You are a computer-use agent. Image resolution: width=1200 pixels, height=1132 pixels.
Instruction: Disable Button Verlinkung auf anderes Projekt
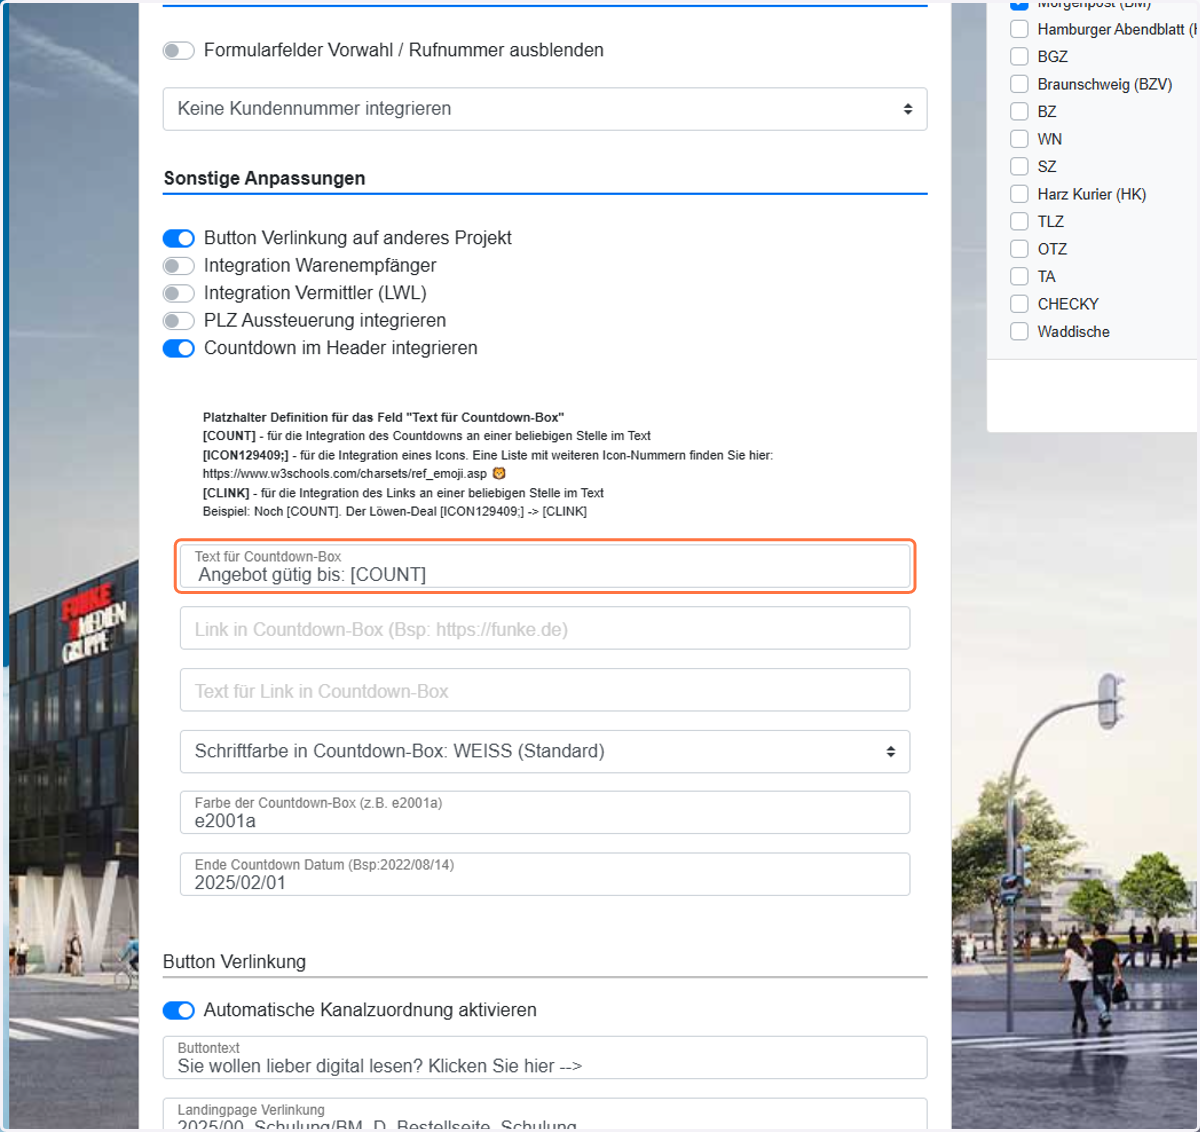(x=179, y=238)
